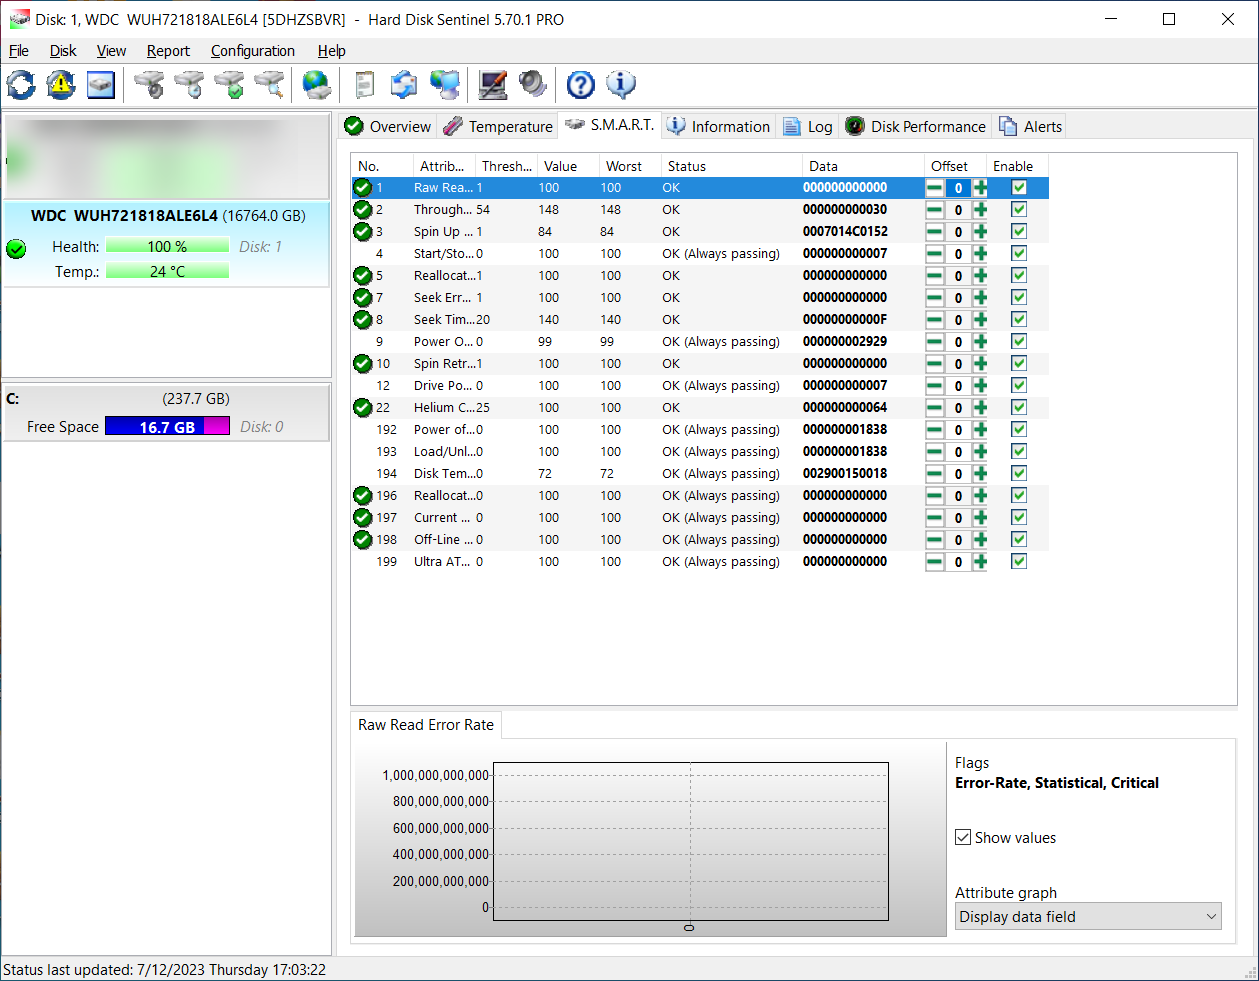Click the monitor with screwdriver configuration icon
Viewport: 1259px width, 981px height.
click(492, 85)
